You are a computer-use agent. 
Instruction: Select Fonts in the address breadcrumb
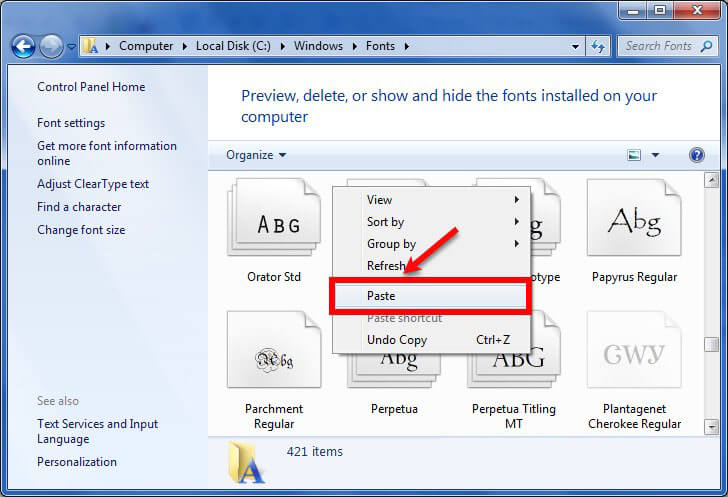(380, 46)
